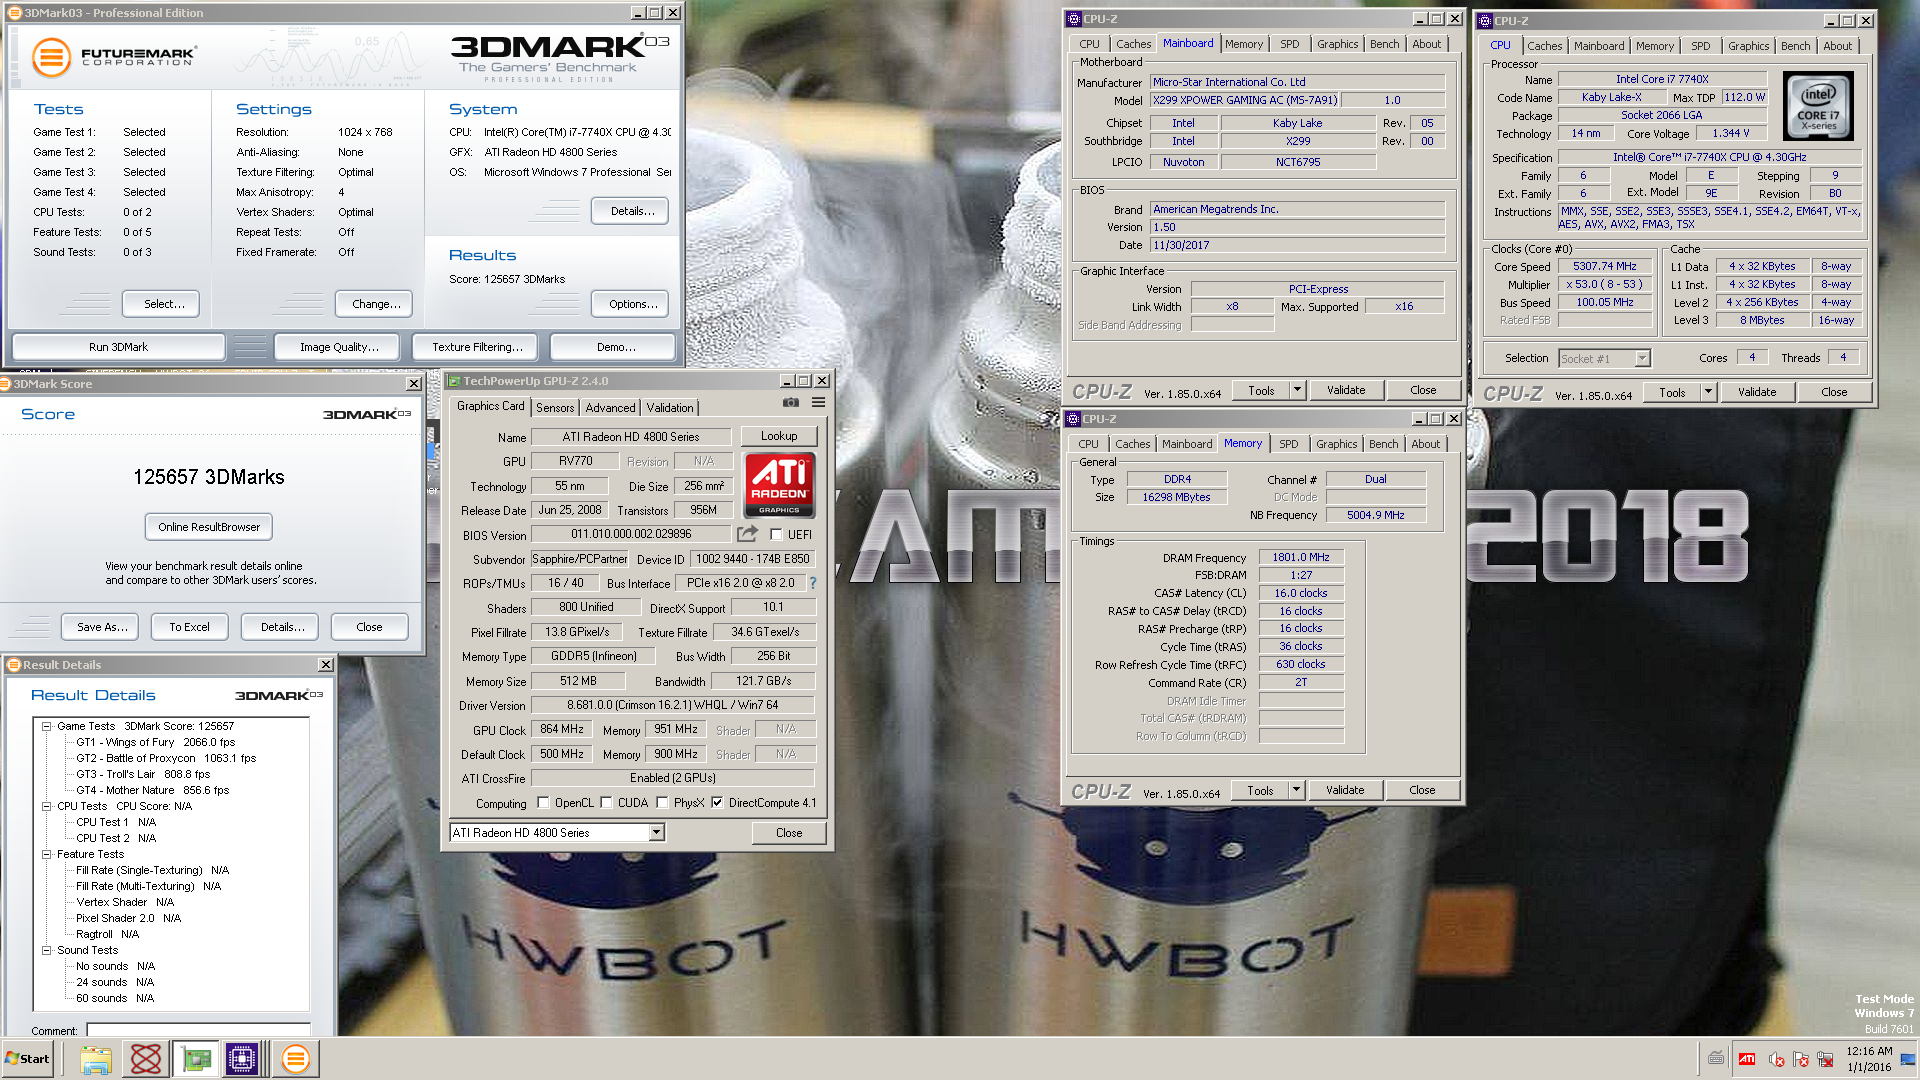The height and width of the screenshot is (1080, 1920).
Task: Click the Intel Core i7 logo in CPU-Z
Action: pos(1818,106)
